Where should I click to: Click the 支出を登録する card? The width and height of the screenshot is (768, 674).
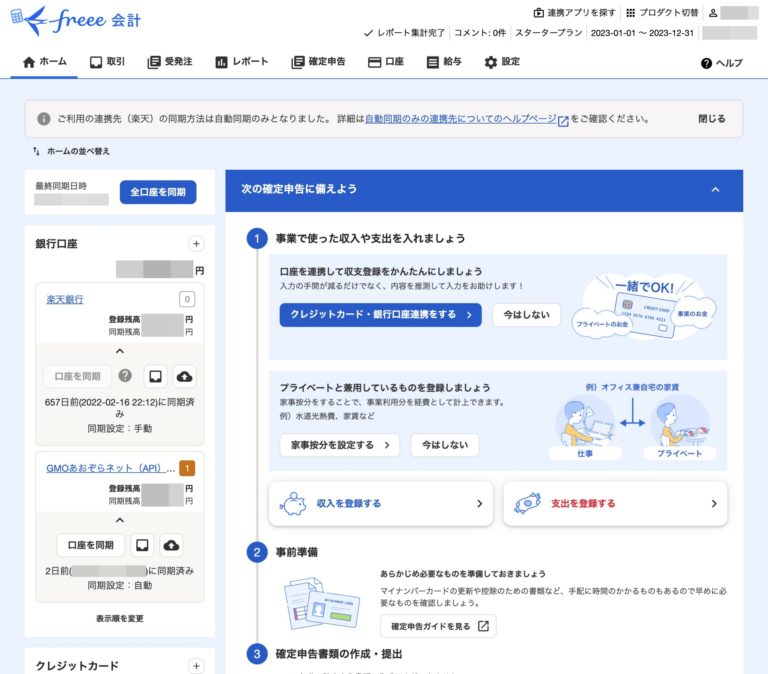pos(614,504)
